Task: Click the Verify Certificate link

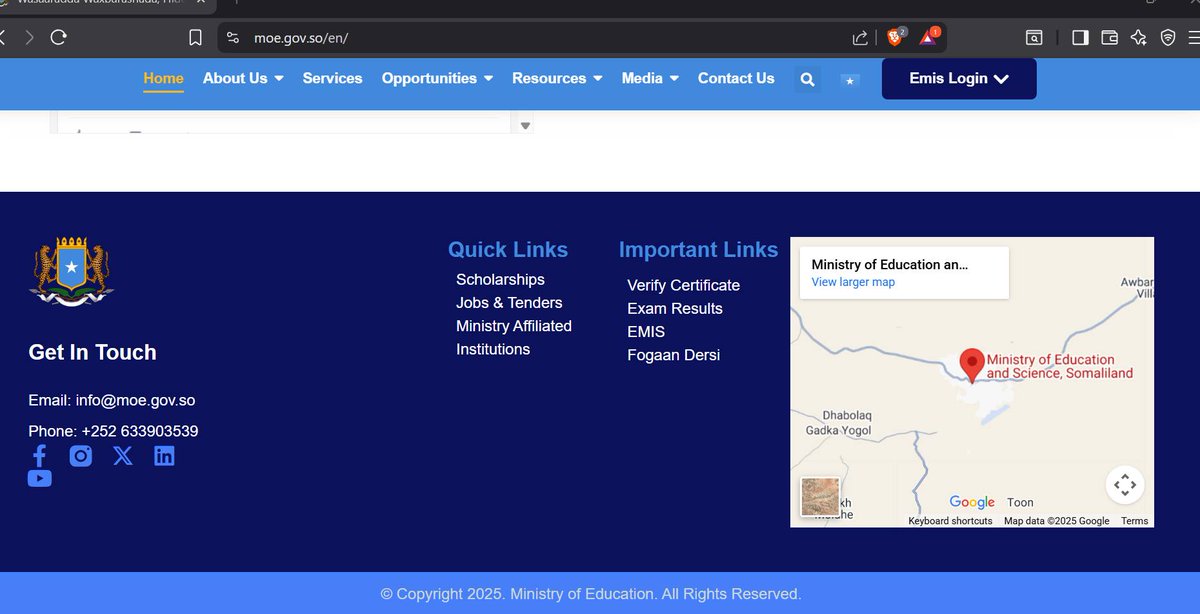Action: coord(684,285)
